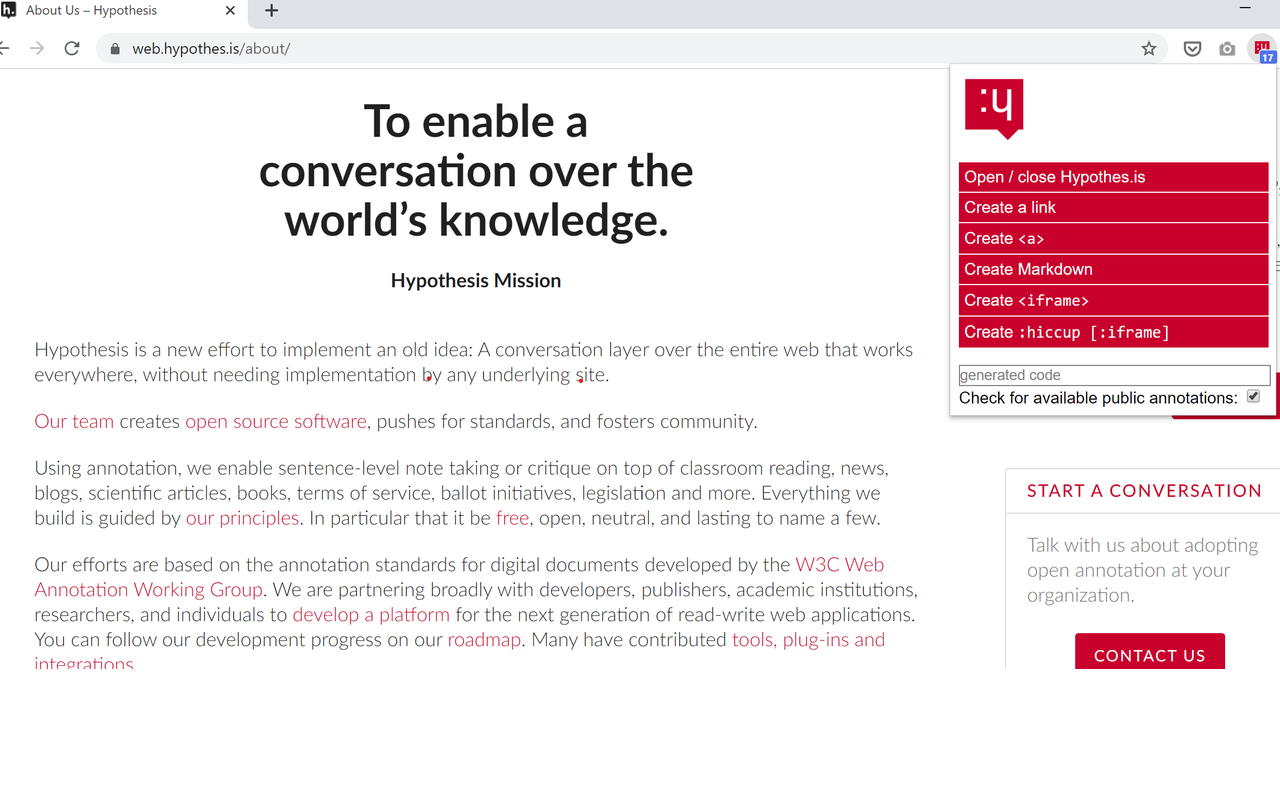Click the main headline To enable a conversation

[476, 170]
